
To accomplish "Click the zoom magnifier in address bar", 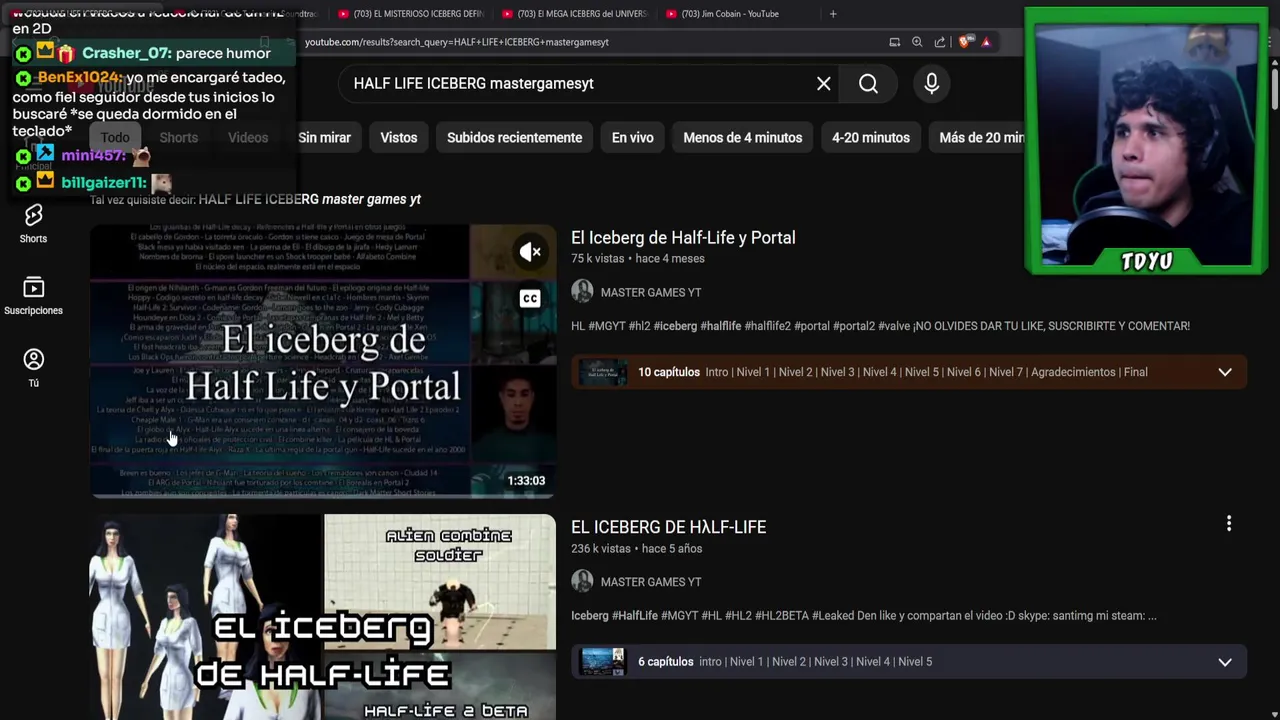I will tap(917, 42).
